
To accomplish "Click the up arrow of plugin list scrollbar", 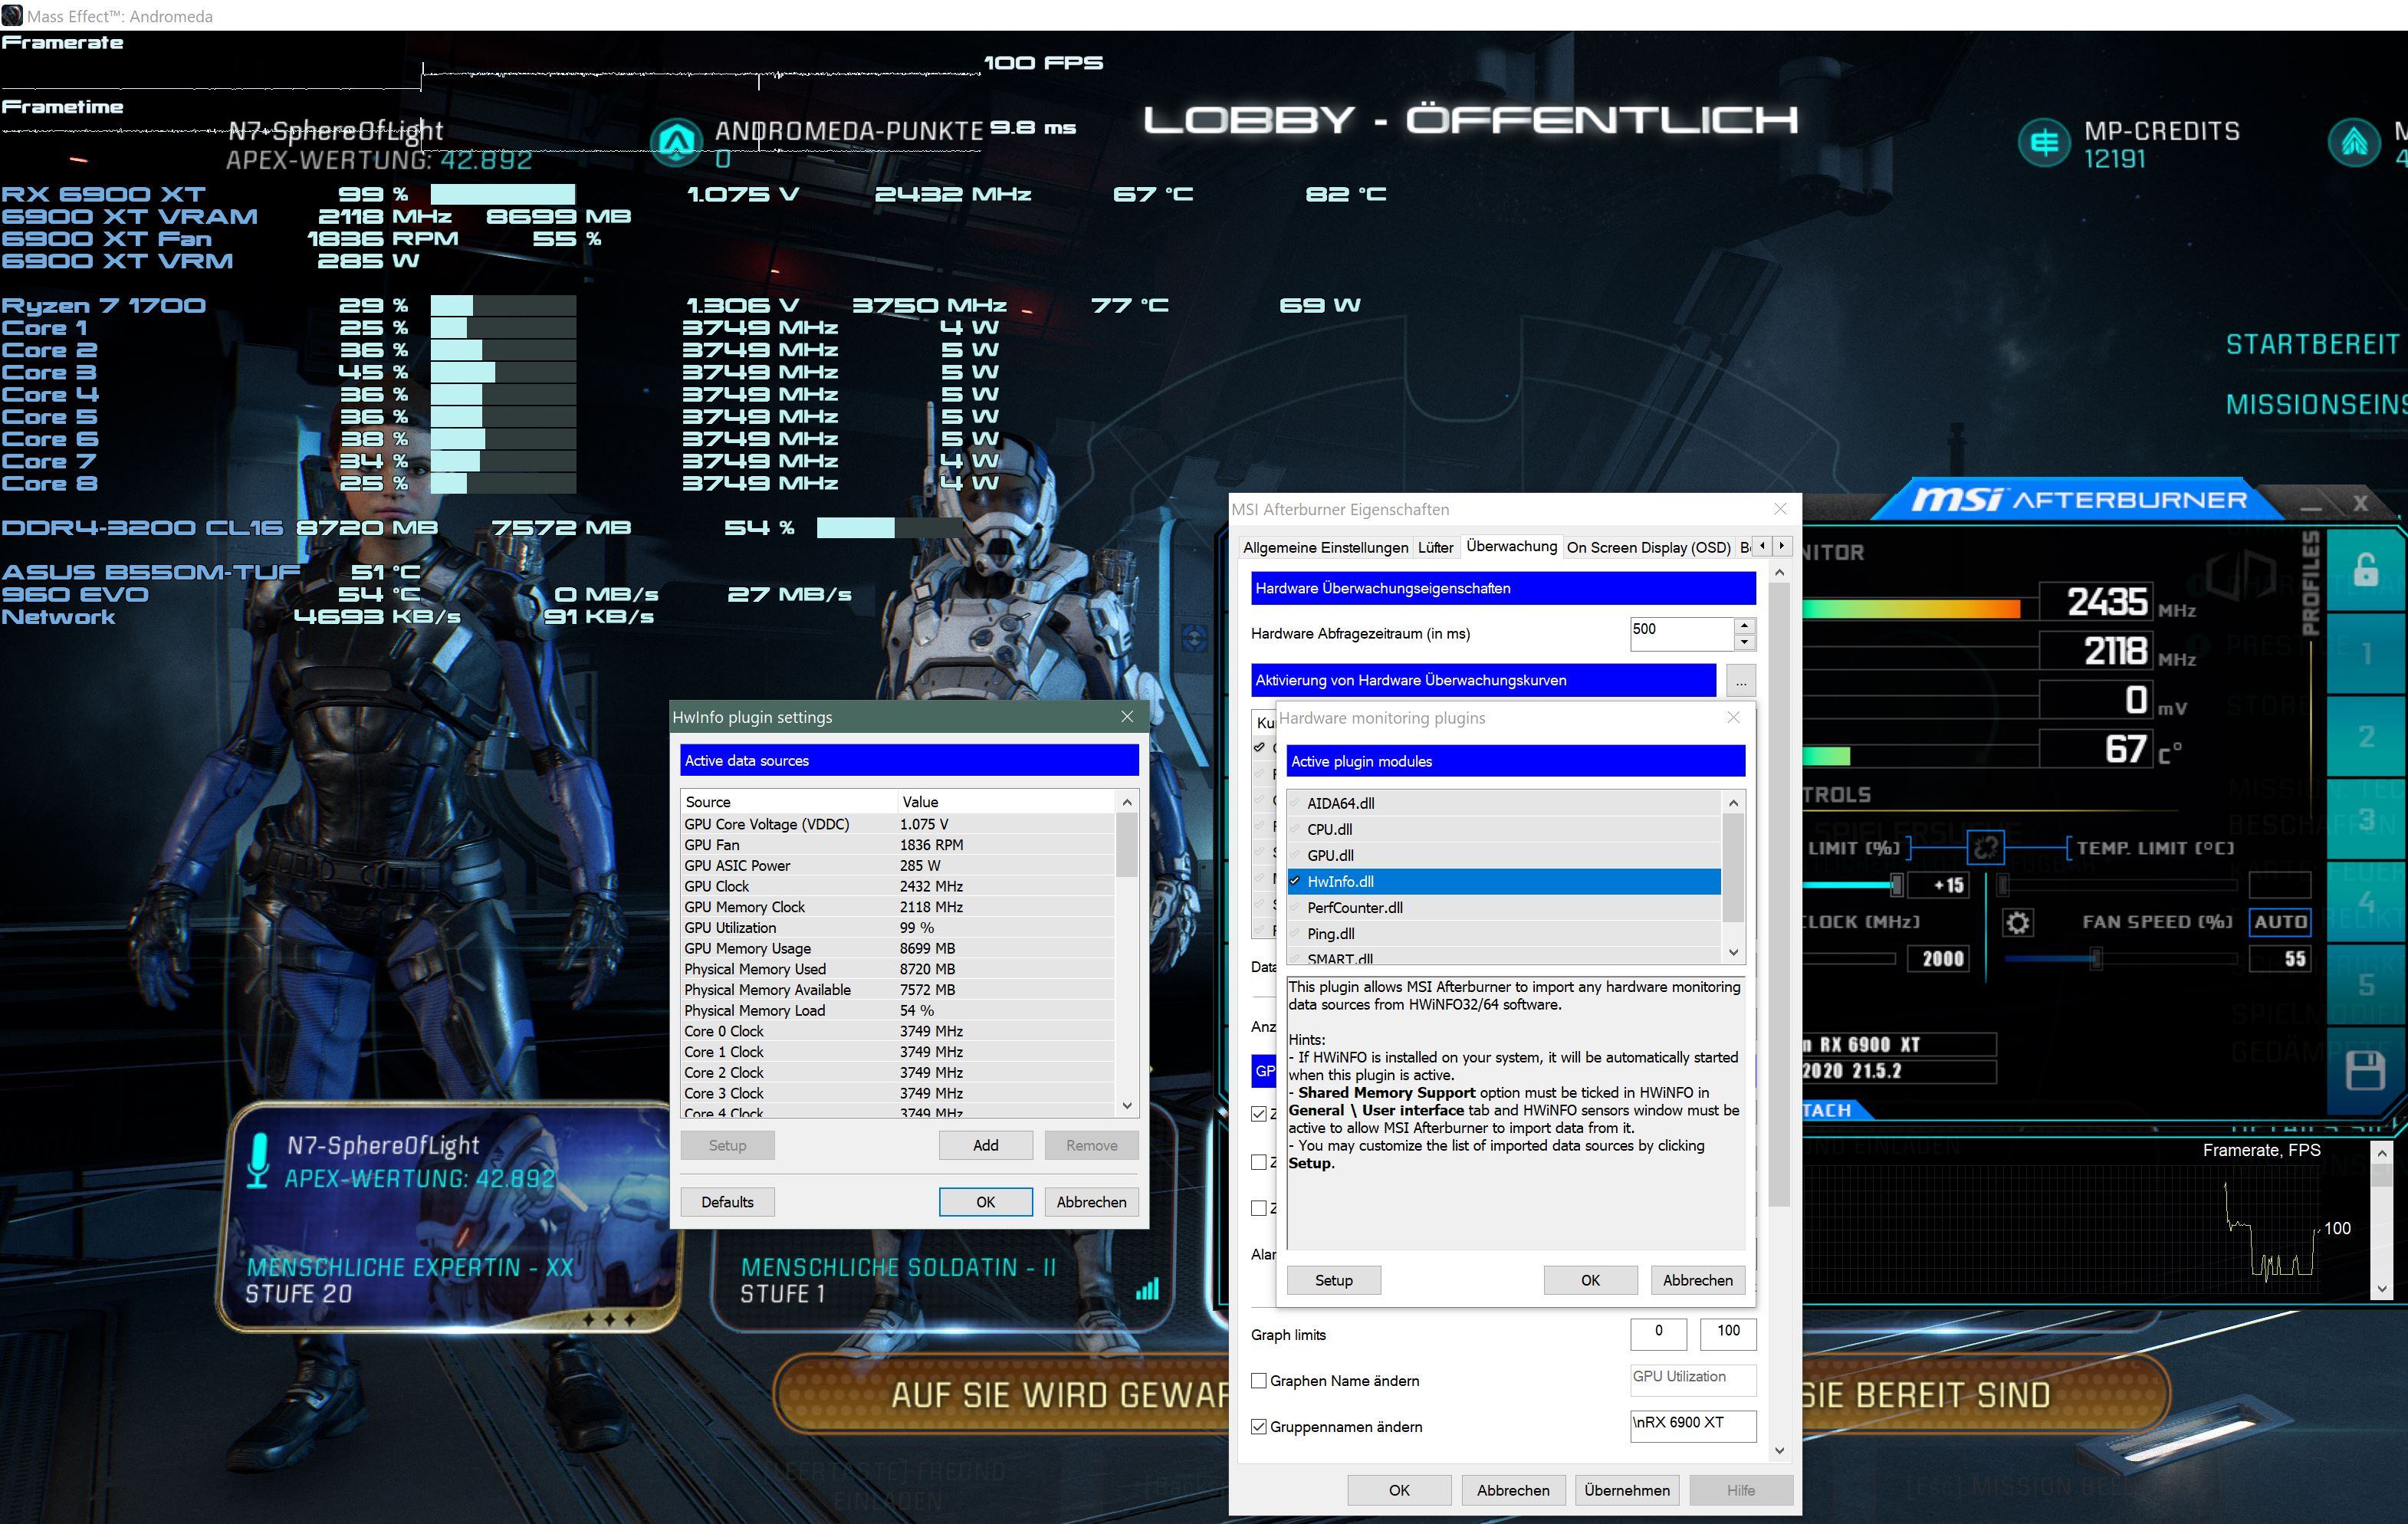I will pyautogui.click(x=1733, y=803).
